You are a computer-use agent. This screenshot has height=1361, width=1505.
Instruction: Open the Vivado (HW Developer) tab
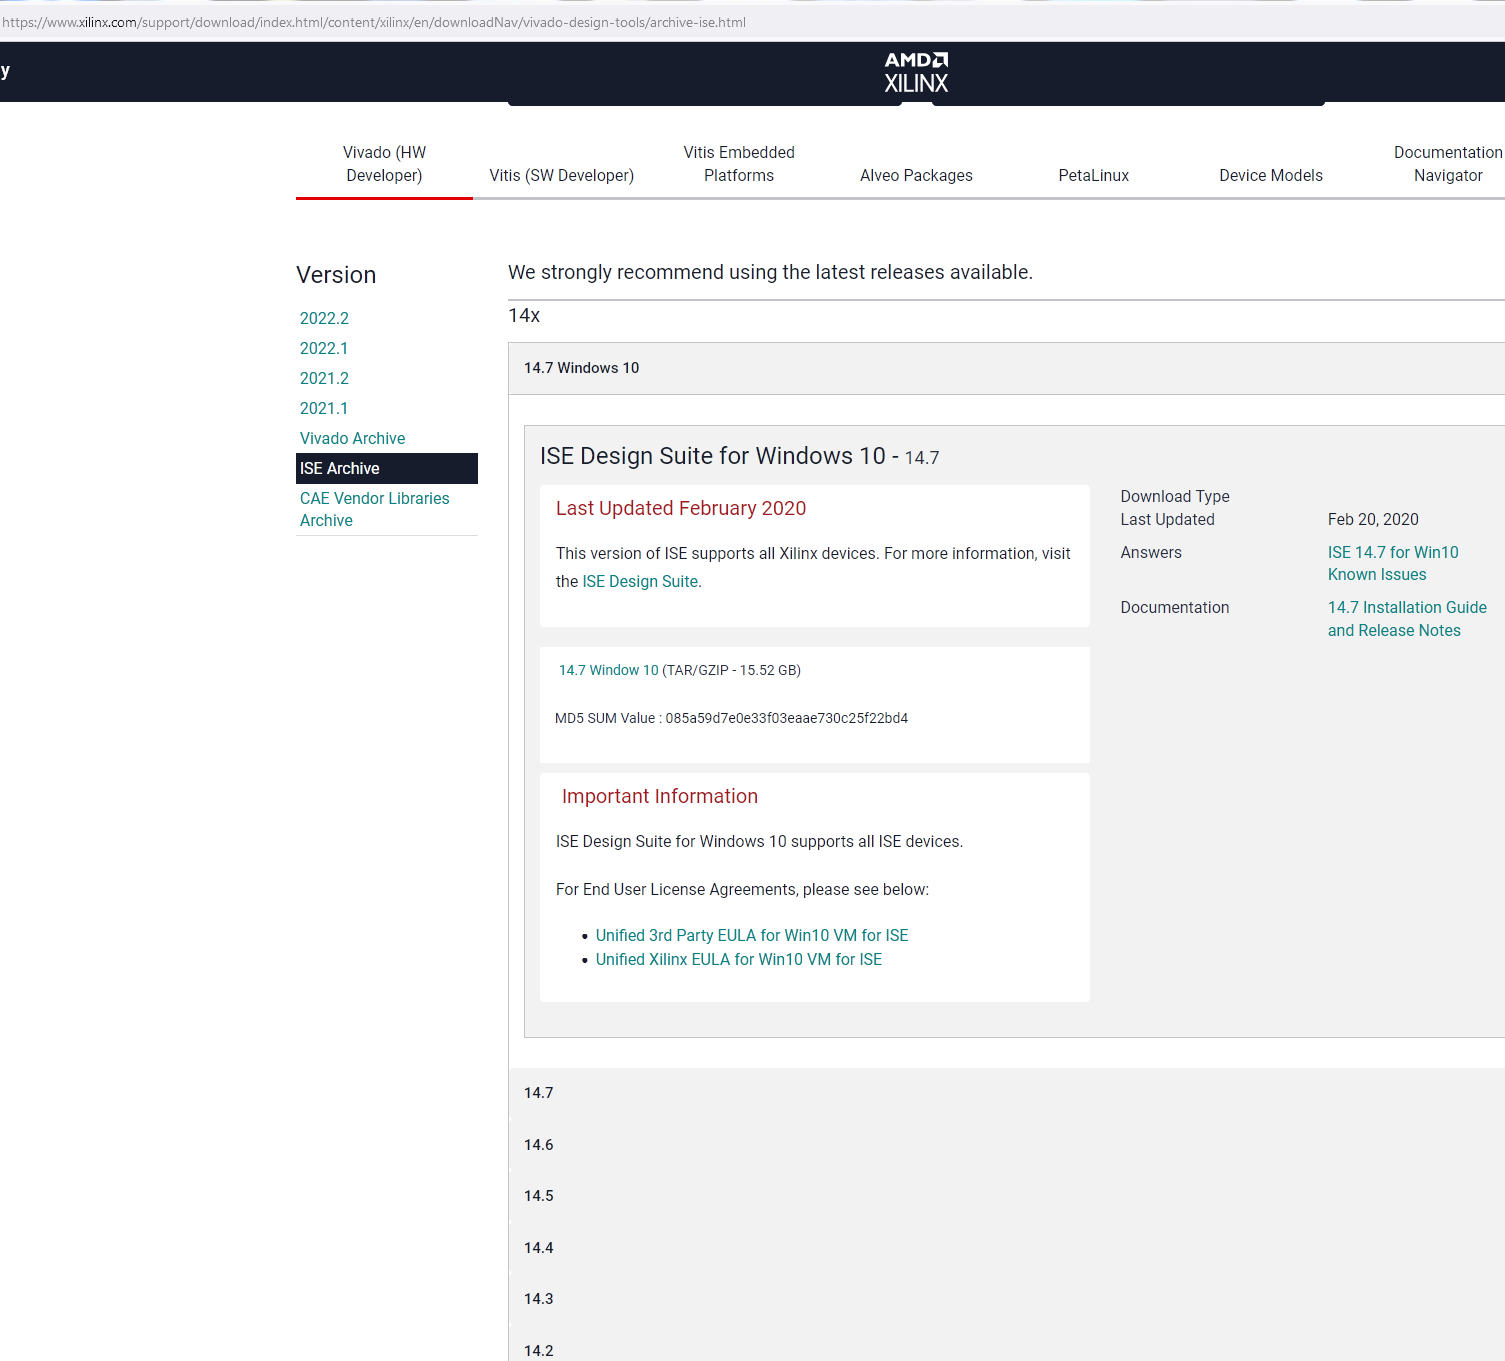click(x=384, y=164)
